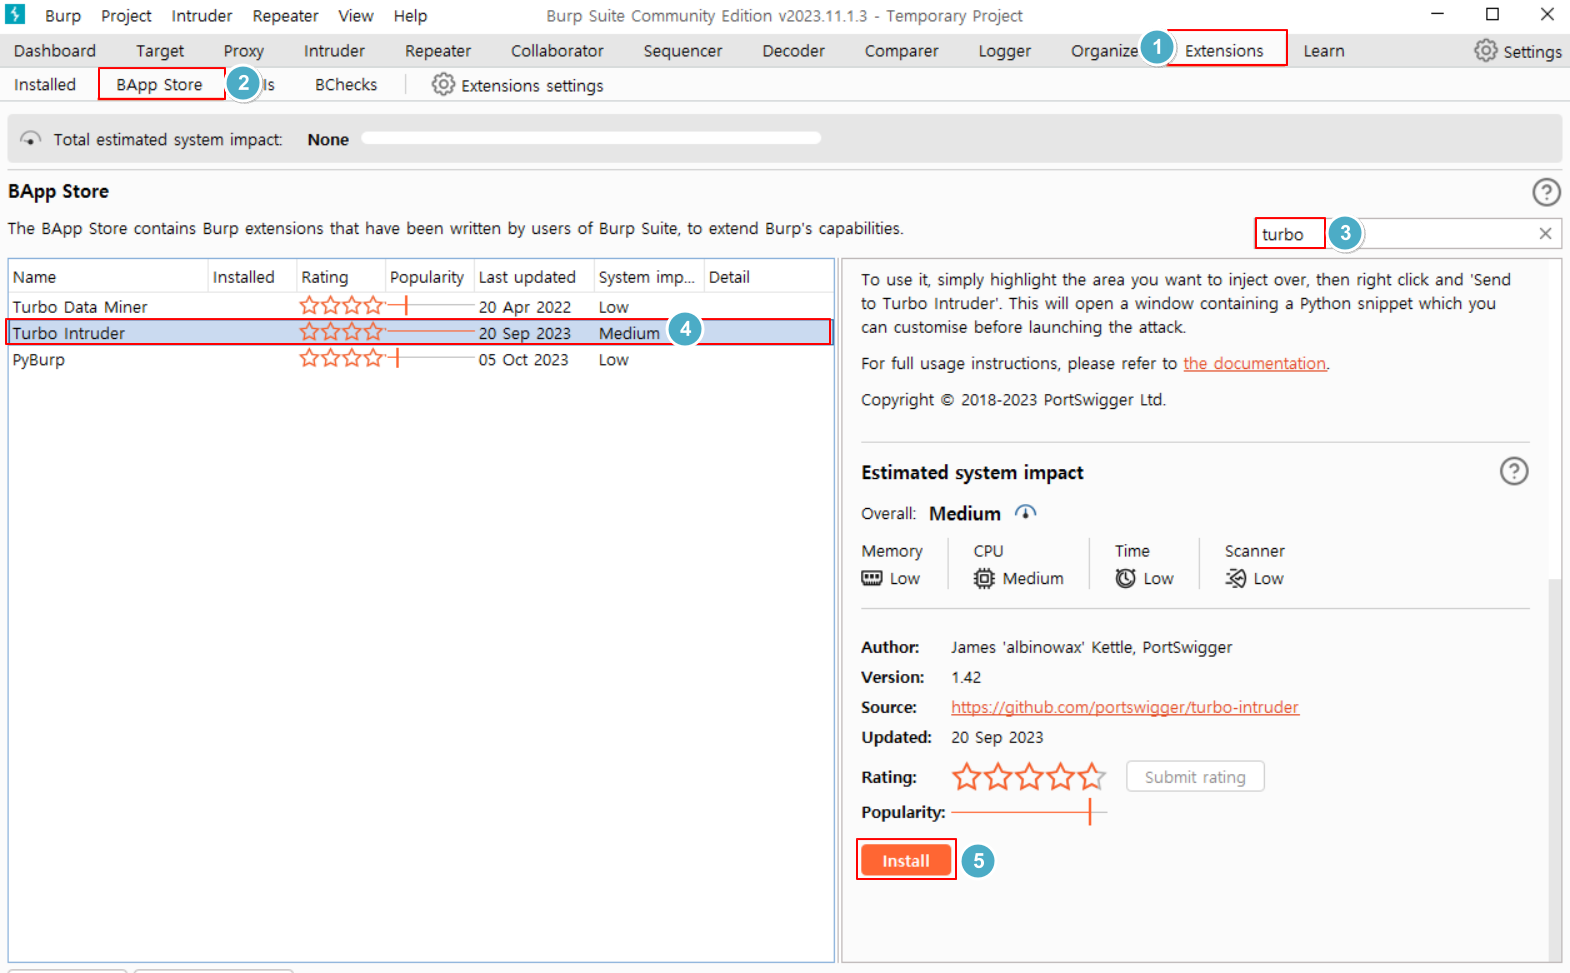Open the documentation link
Image resolution: width=1570 pixels, height=973 pixels.
[x=1255, y=364]
